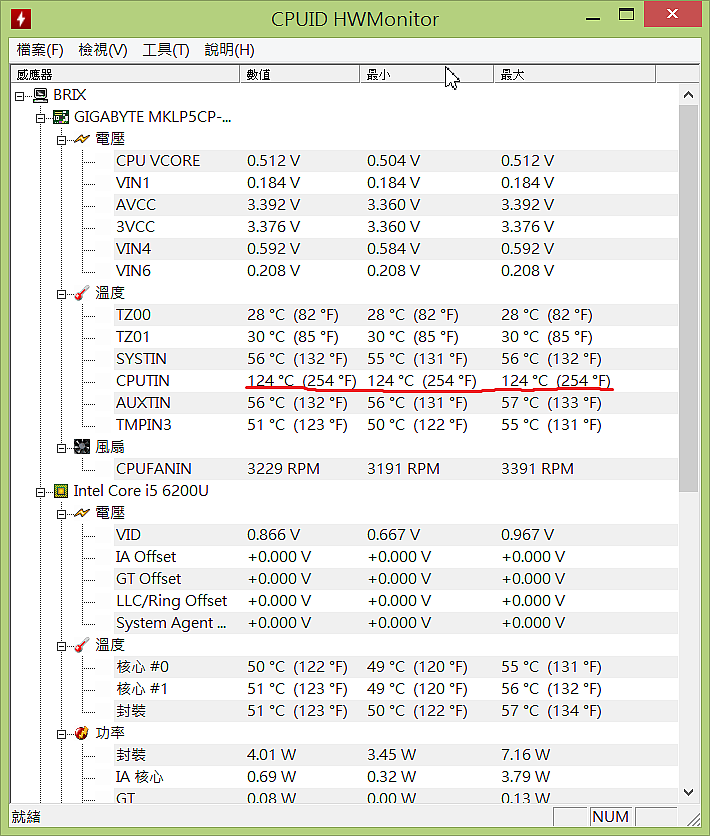Click the scrollbar down arrow

point(688,792)
